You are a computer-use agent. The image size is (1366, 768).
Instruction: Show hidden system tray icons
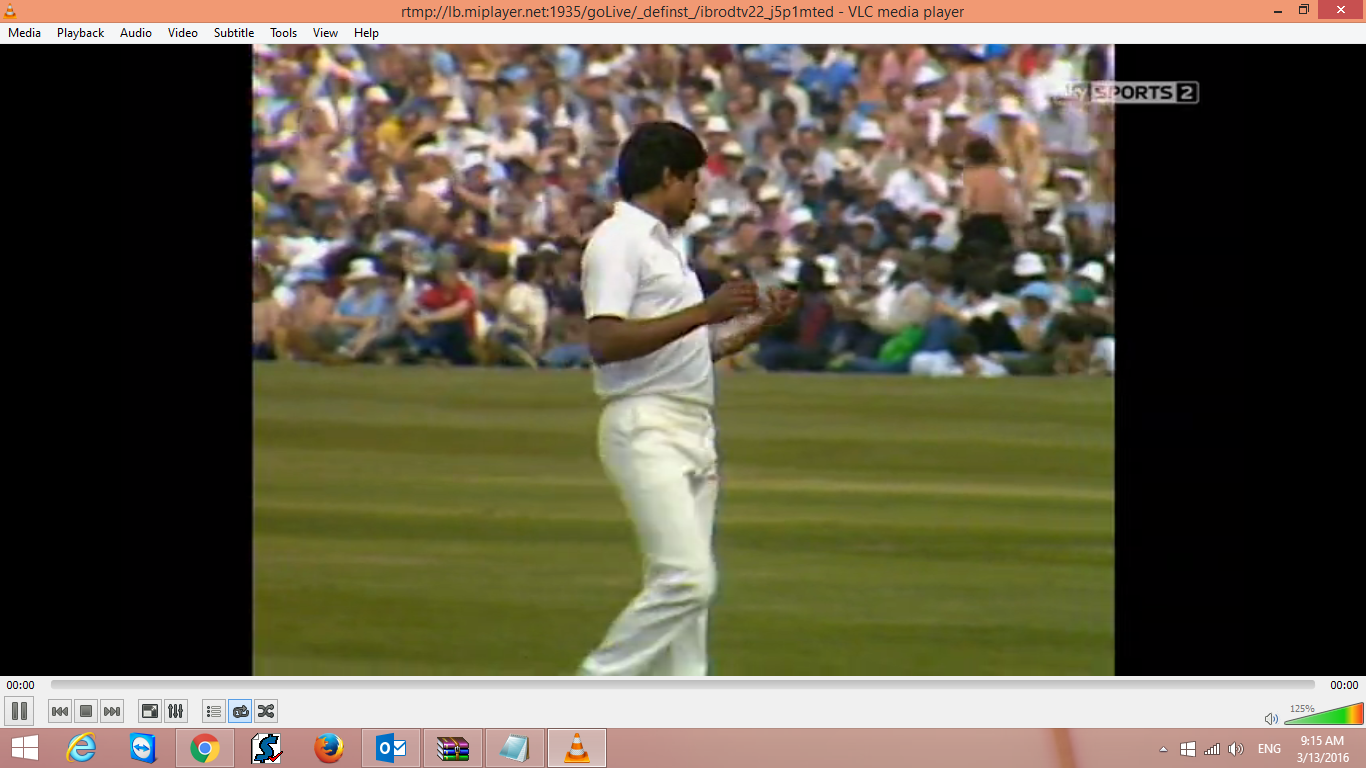click(1163, 749)
